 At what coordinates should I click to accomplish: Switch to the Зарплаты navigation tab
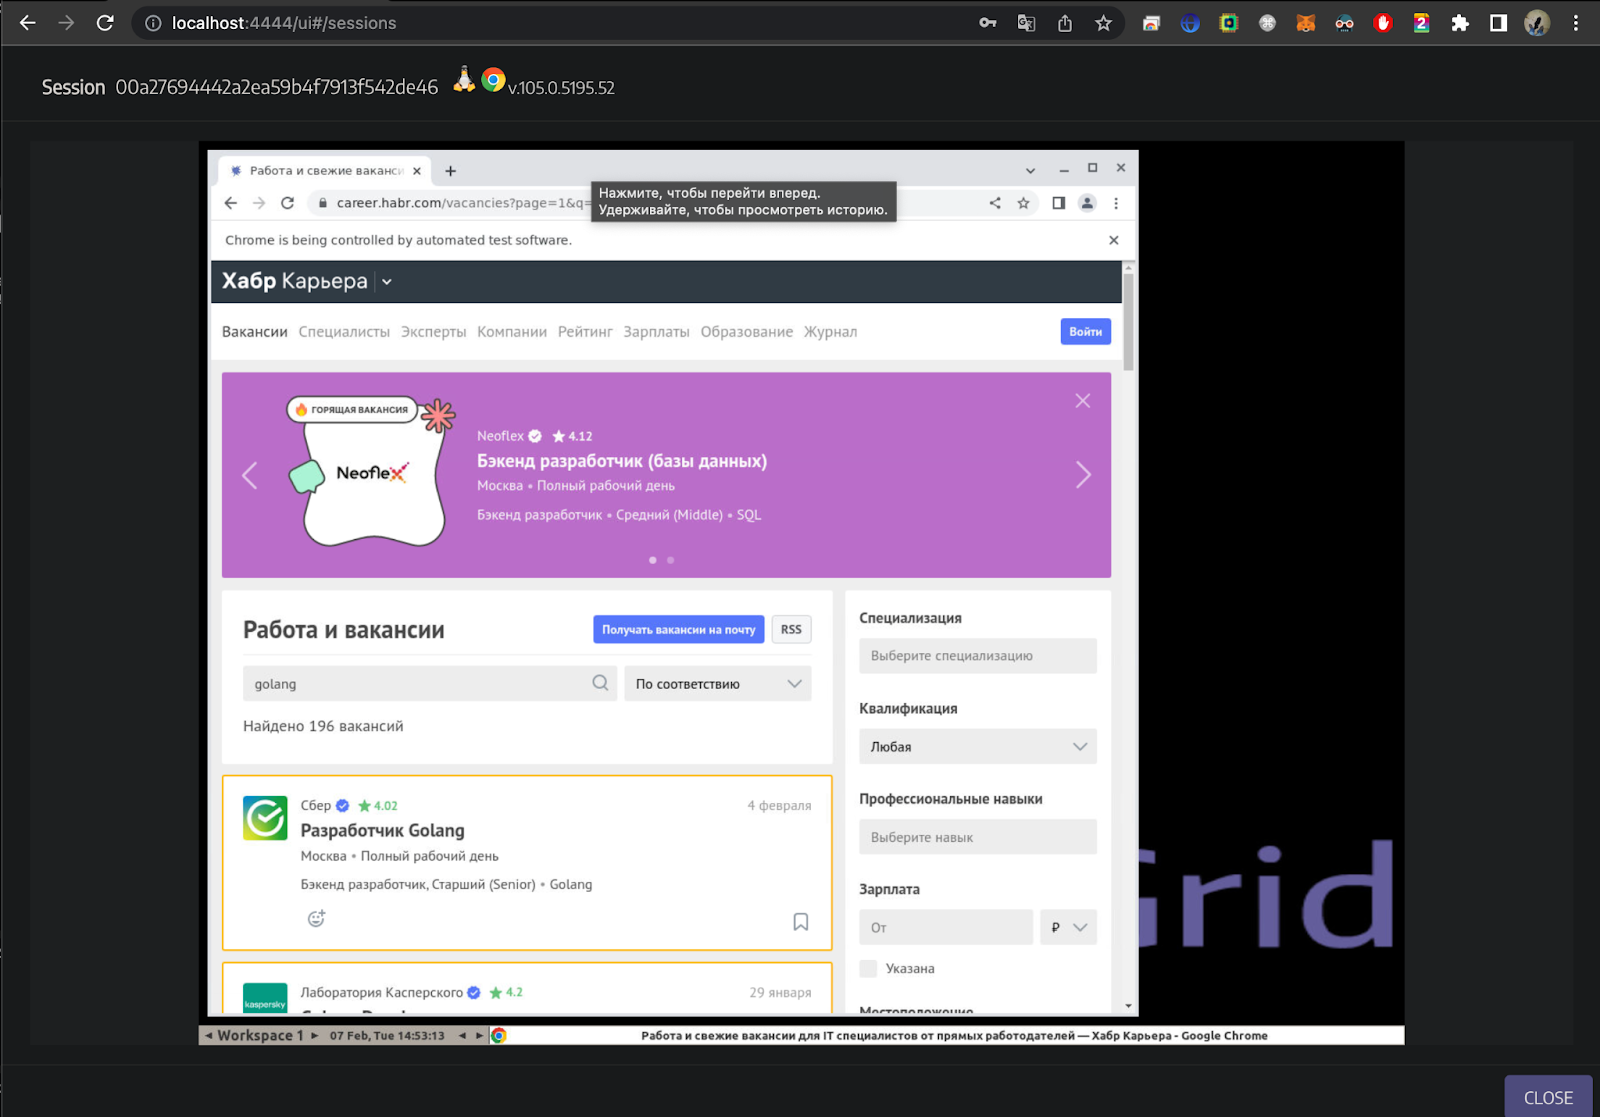pos(656,332)
